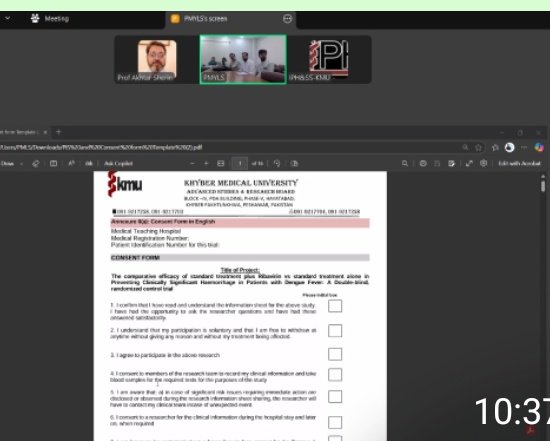Image resolution: width=550 pixels, height=441 pixels.
Task: Click the save icon in PDF toolbar
Action: pyautogui.click(x=437, y=163)
